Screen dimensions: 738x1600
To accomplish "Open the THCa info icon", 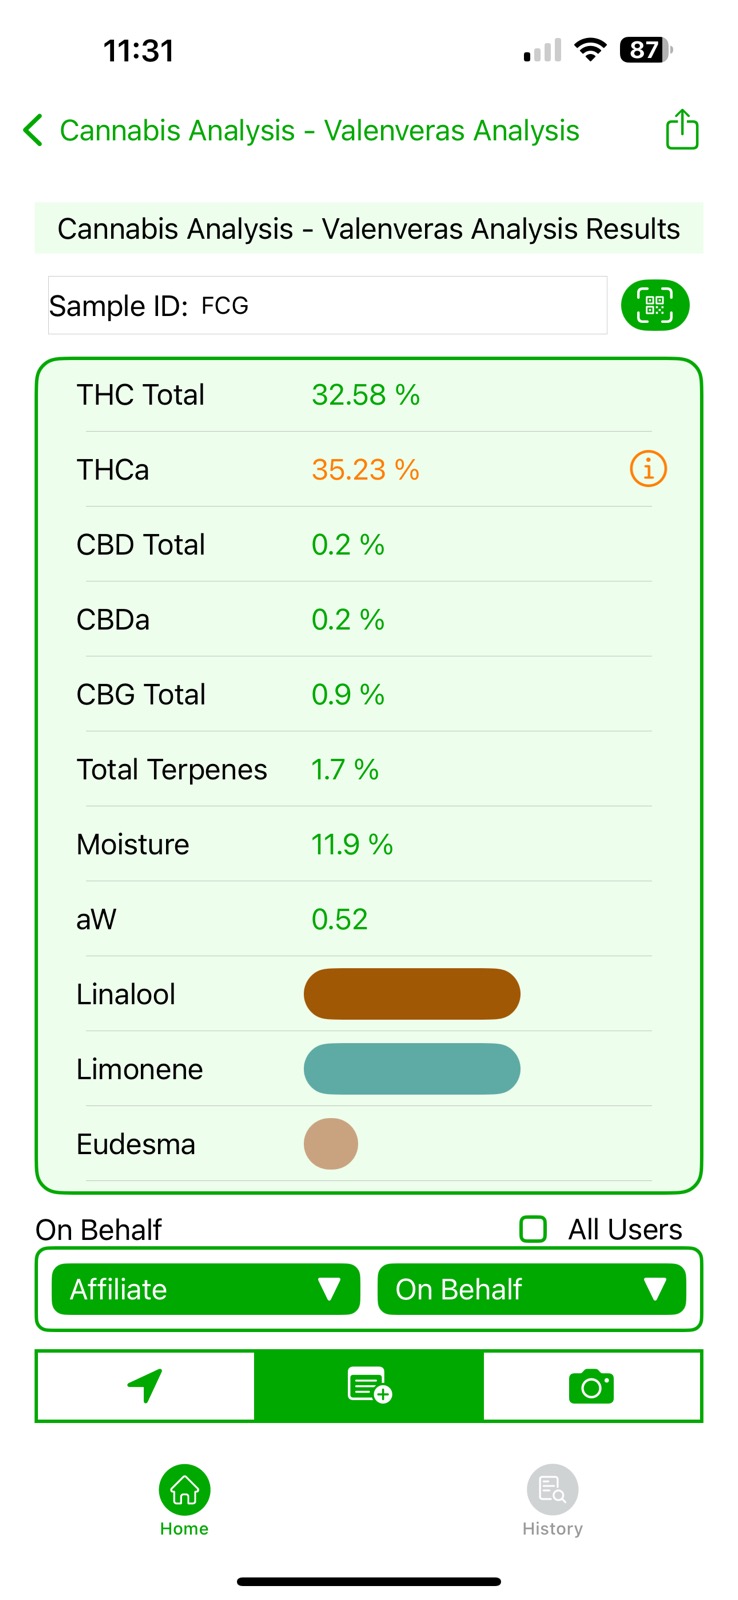I will tap(648, 468).
